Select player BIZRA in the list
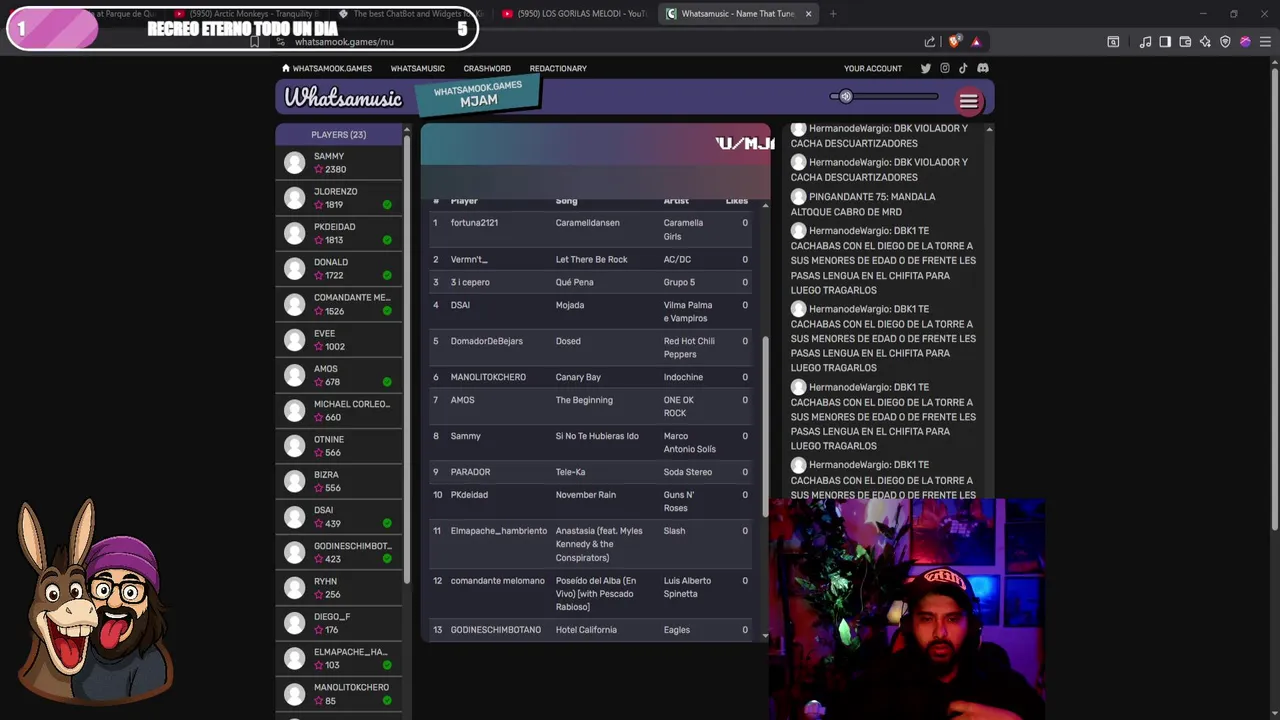The width and height of the screenshot is (1280, 720). (340, 481)
